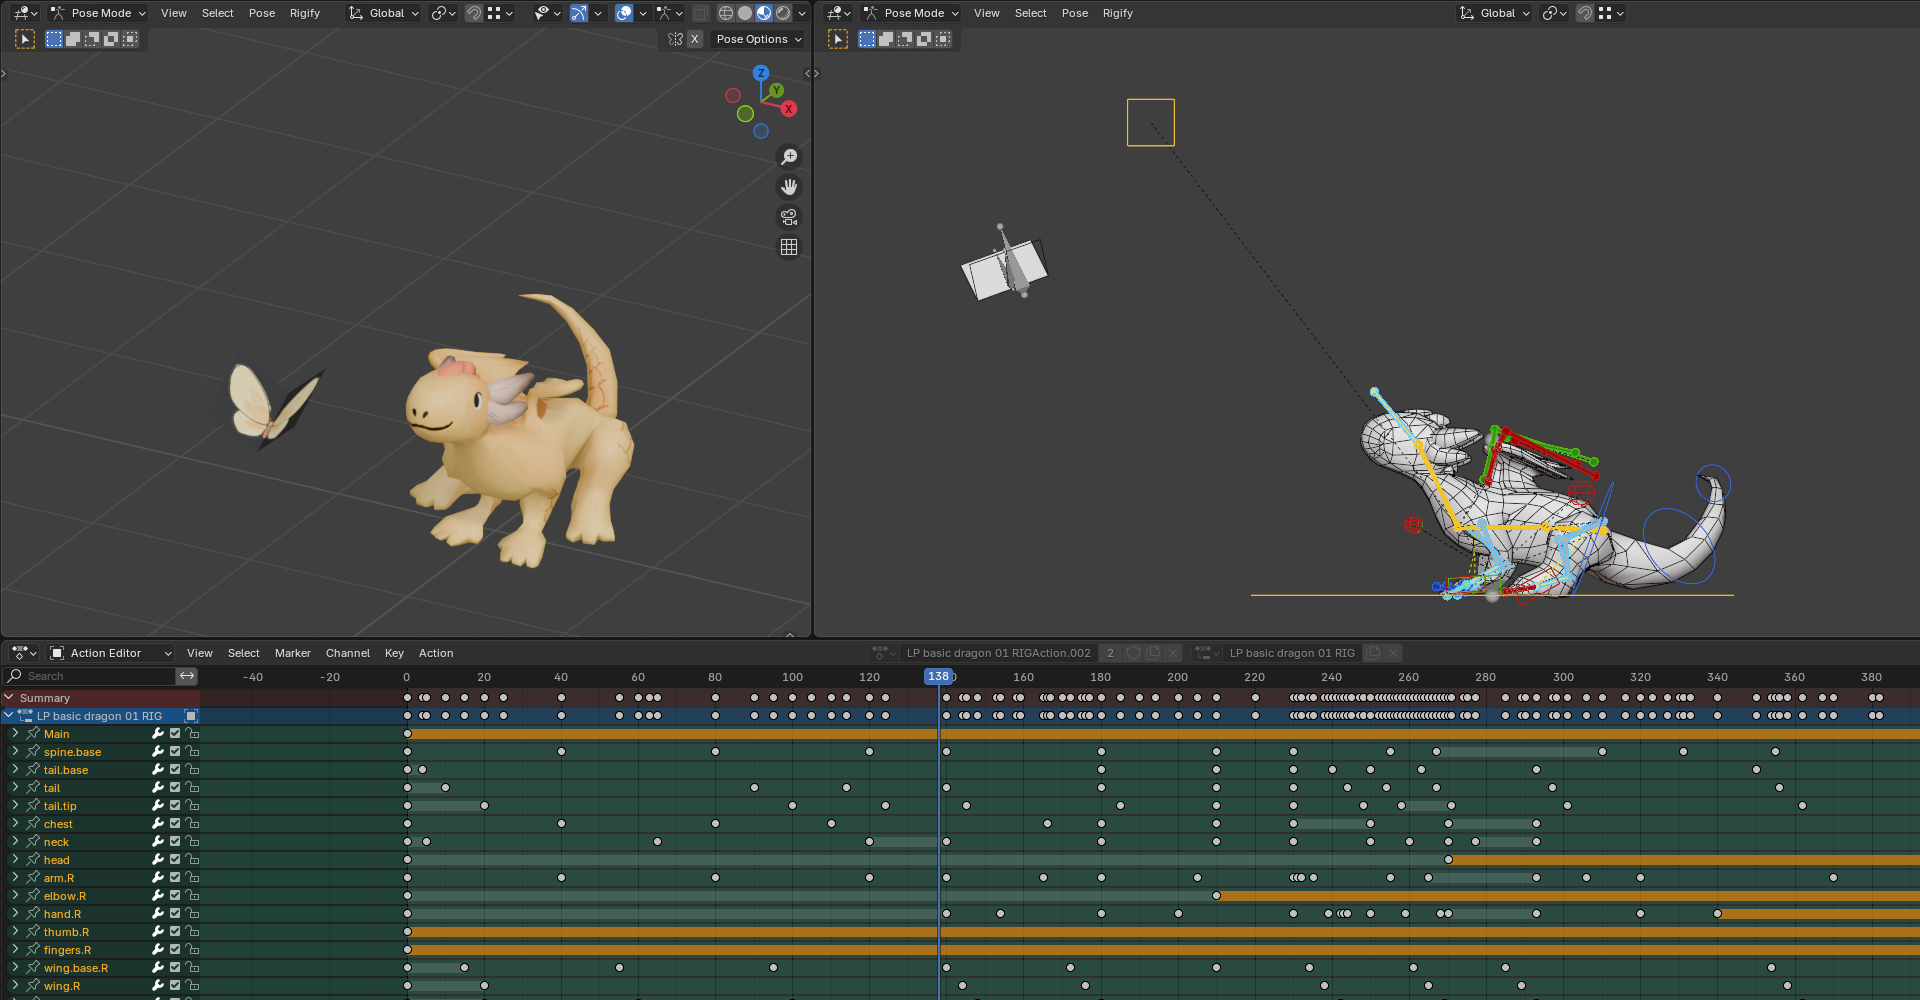Click the LP basic dragon 01 RIGAction.002 name field
The width and height of the screenshot is (1920, 1000).
pos(997,653)
